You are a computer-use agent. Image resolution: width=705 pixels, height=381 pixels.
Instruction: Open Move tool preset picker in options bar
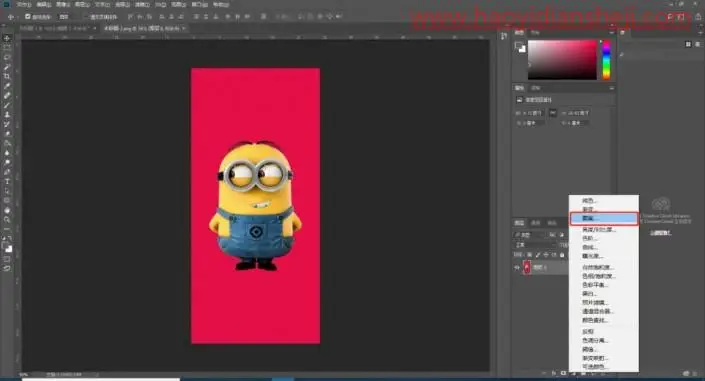tap(12, 17)
